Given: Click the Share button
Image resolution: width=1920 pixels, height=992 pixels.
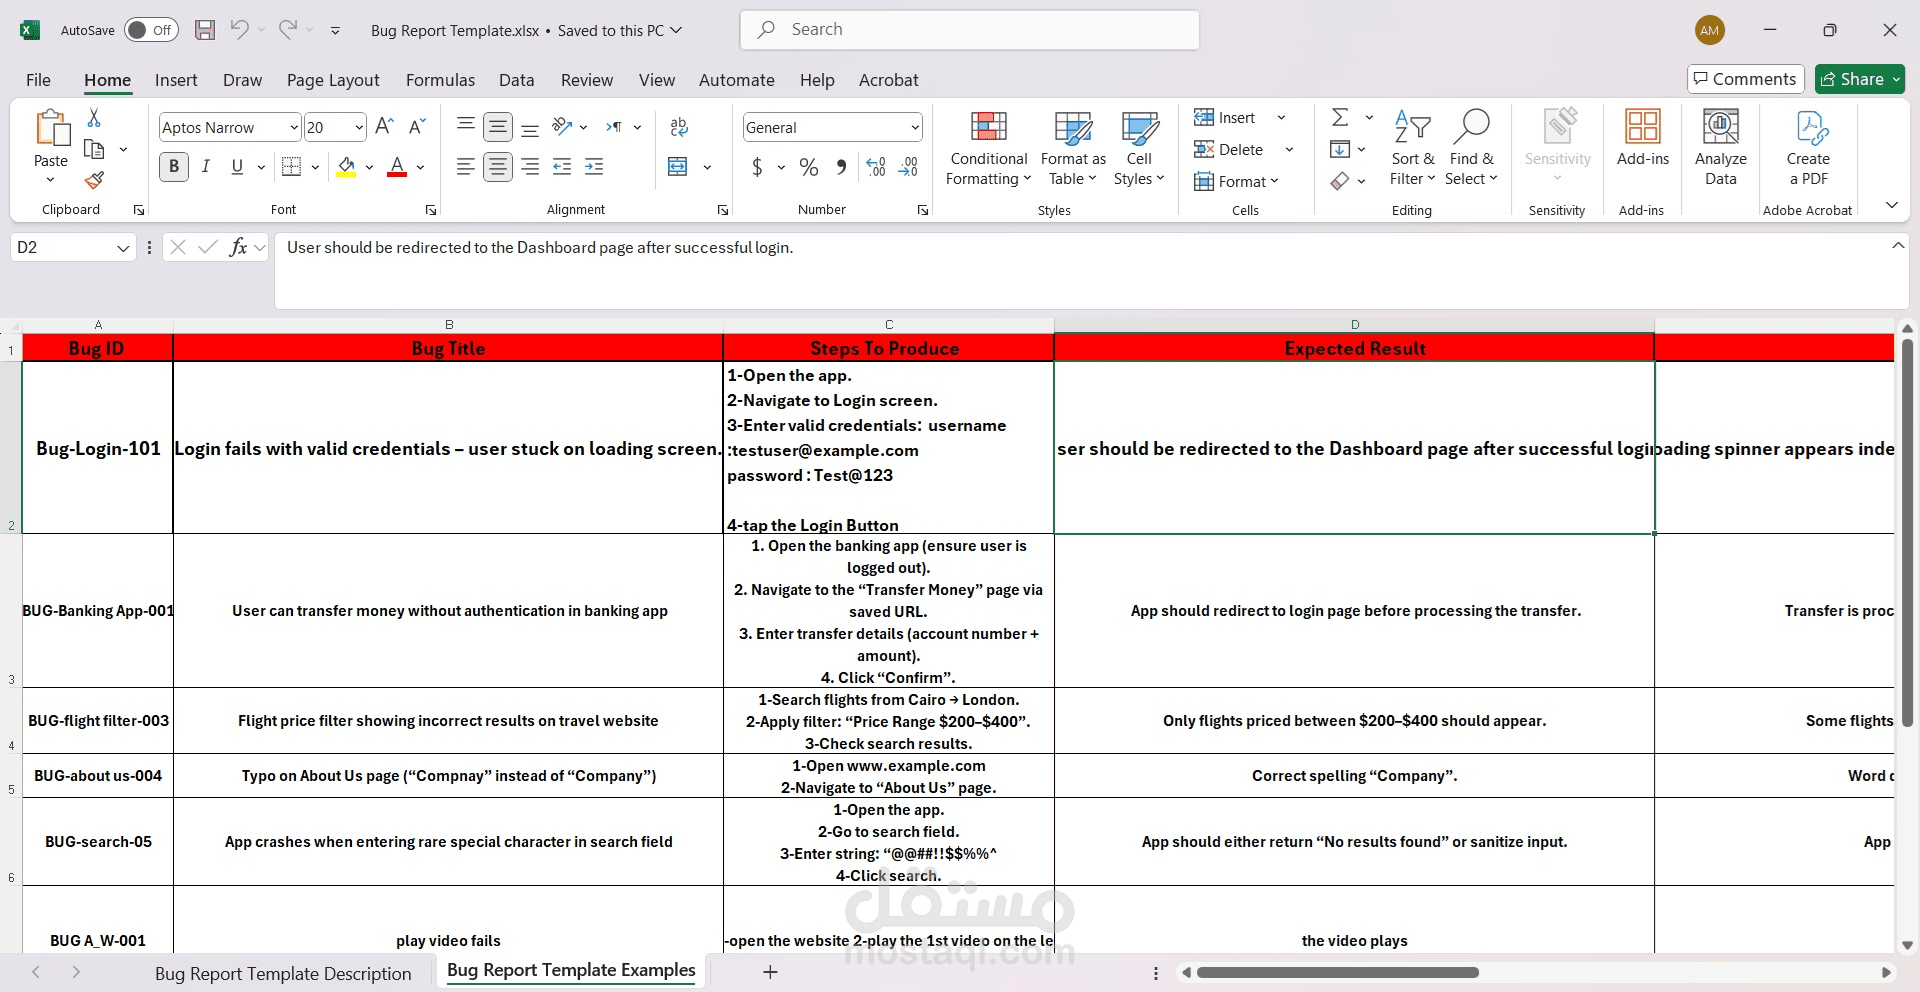Looking at the screenshot, I should [1860, 79].
